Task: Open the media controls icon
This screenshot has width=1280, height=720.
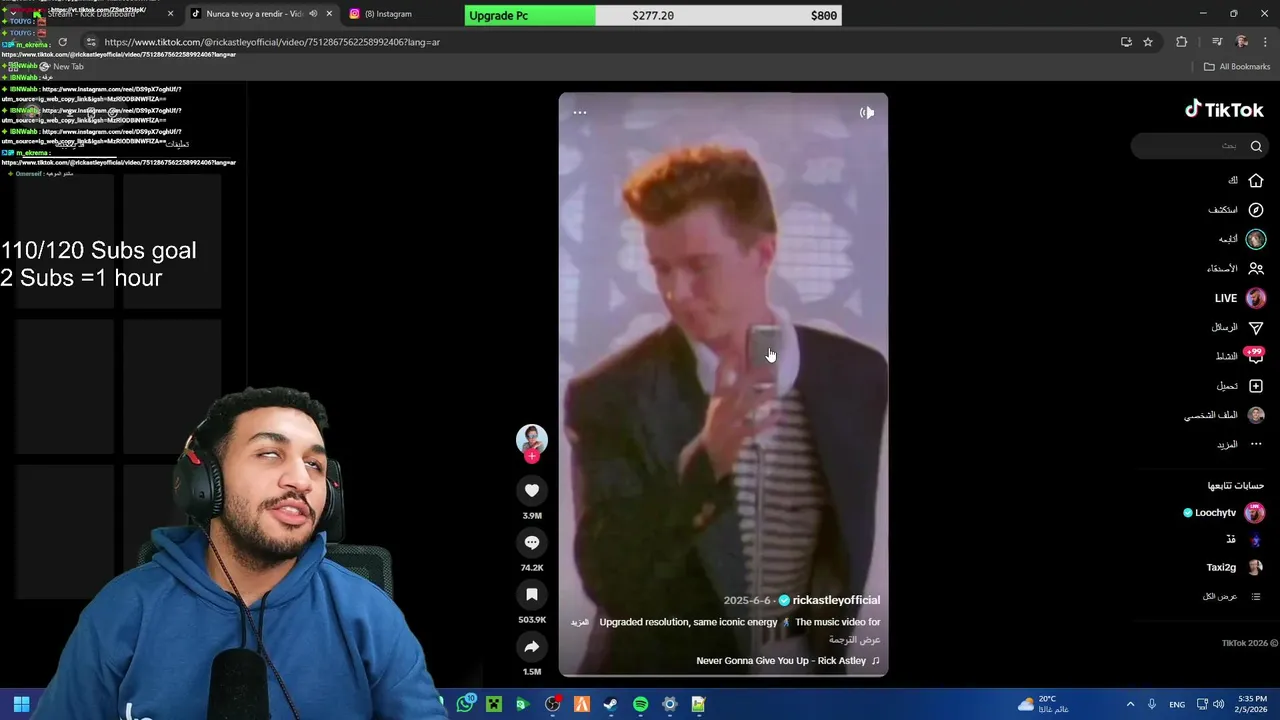Action: (x=1217, y=42)
